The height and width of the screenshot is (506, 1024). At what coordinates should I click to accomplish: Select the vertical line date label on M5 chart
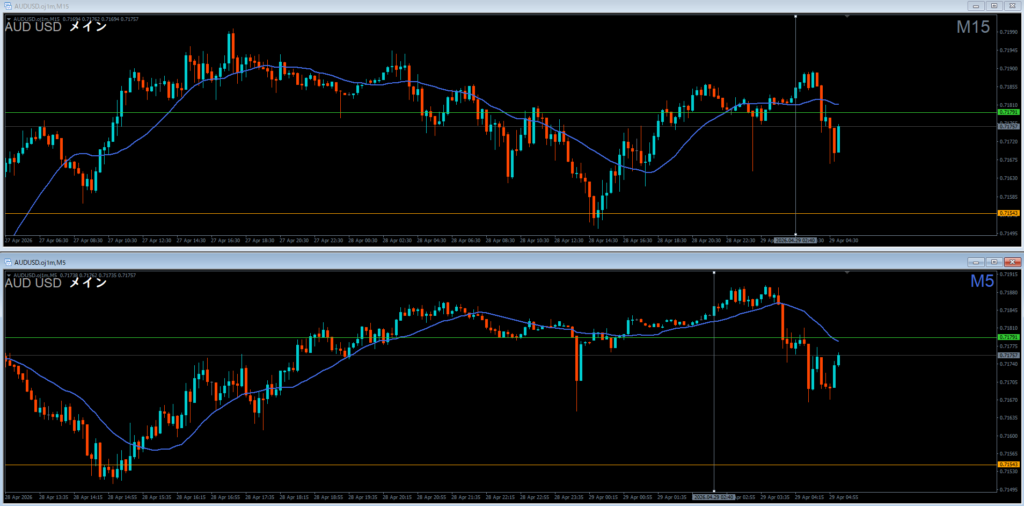click(x=714, y=496)
